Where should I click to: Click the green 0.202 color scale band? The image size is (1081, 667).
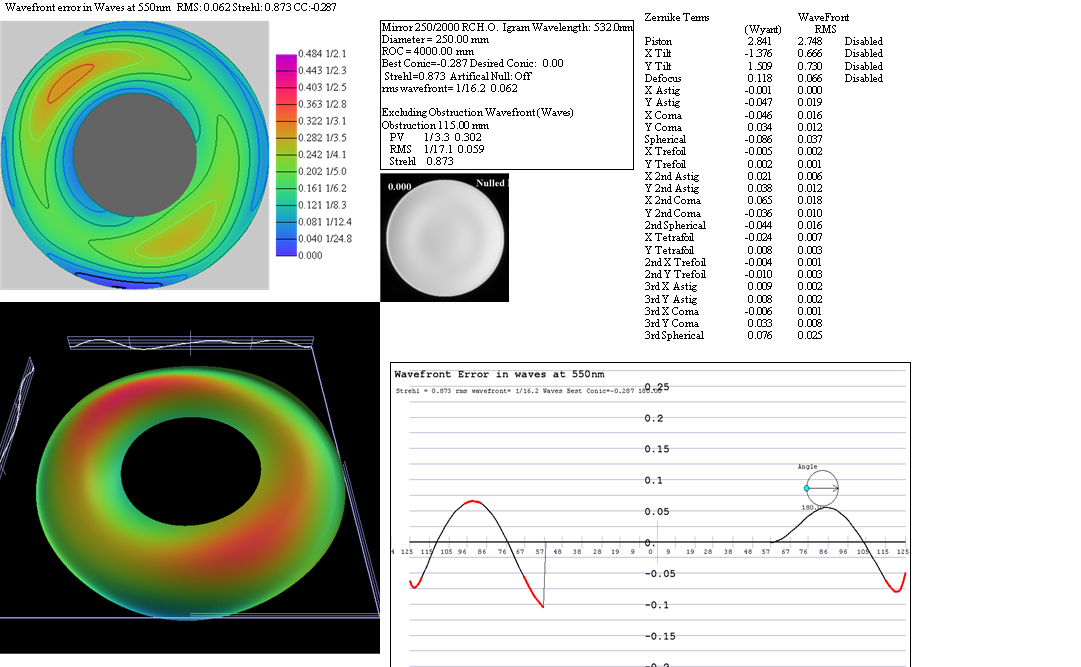(286, 171)
